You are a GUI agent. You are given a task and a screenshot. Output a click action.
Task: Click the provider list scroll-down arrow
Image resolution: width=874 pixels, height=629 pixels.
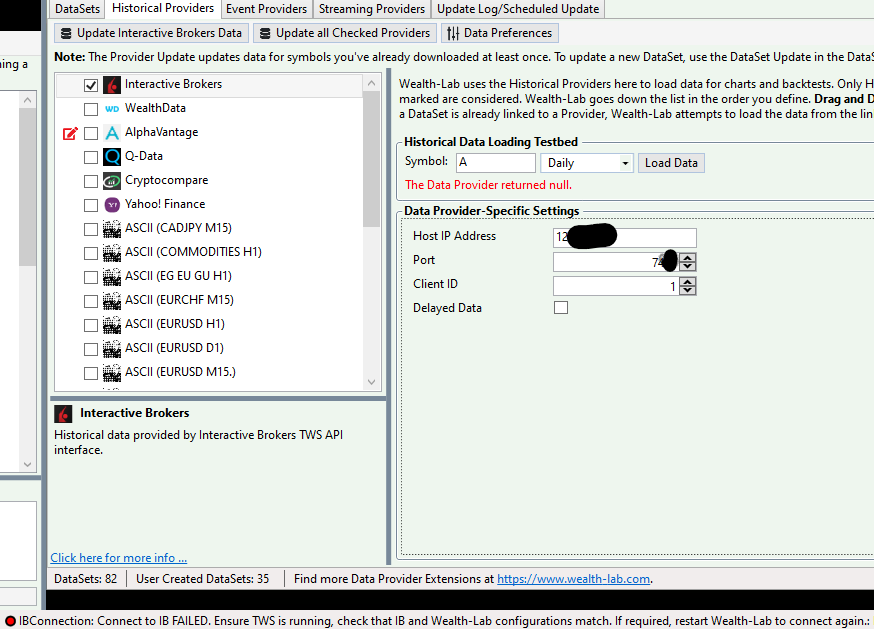click(x=372, y=382)
